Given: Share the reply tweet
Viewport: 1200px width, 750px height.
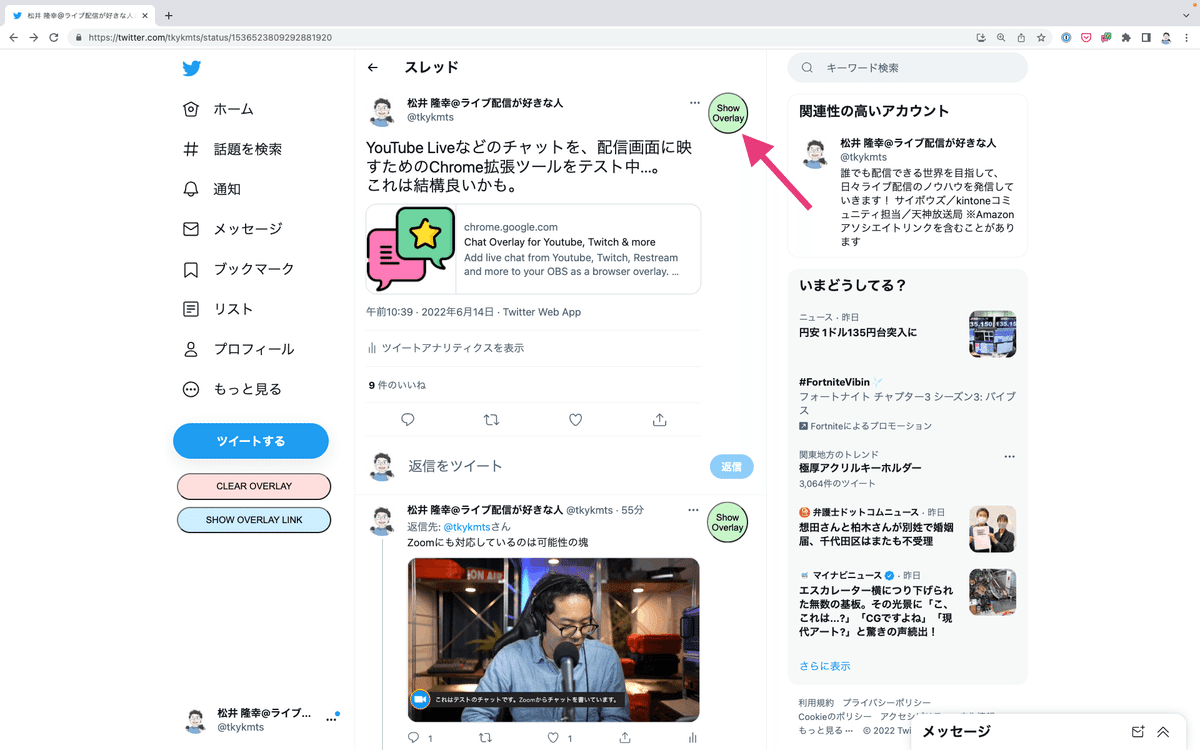Looking at the screenshot, I should (624, 738).
